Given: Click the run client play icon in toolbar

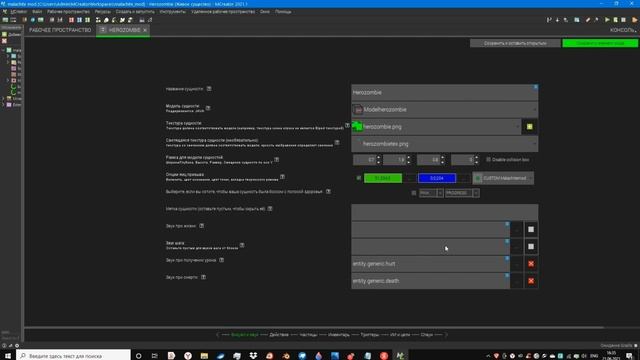Looking at the screenshot, I should (x=607, y=20).
